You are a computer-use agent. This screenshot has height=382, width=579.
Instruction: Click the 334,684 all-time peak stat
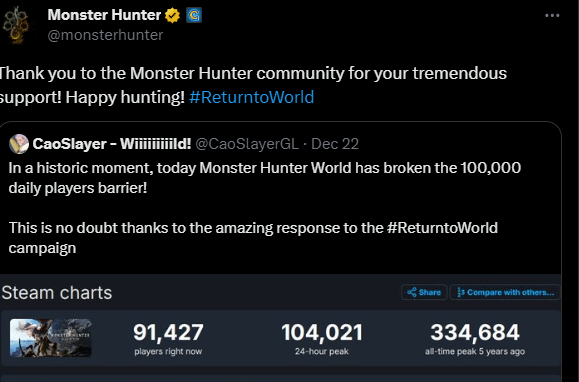click(x=475, y=338)
